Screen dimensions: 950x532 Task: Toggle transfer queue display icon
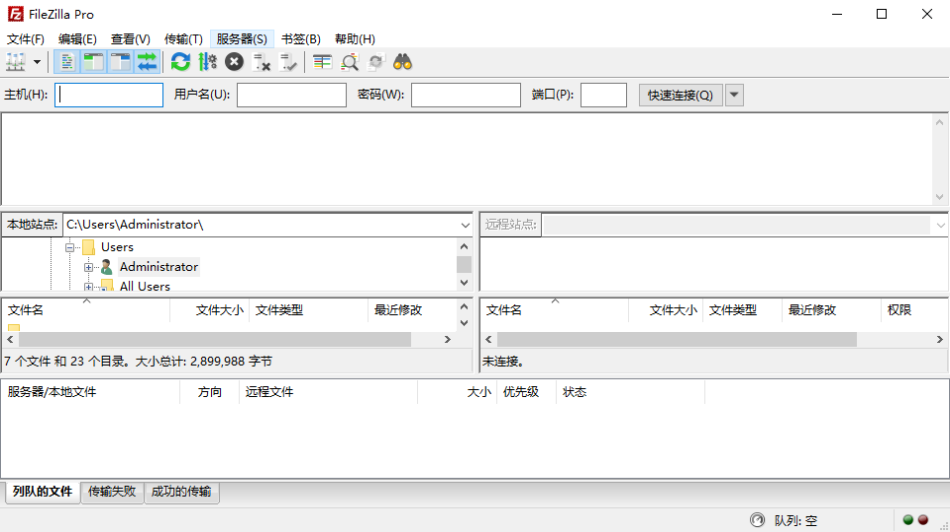147,62
